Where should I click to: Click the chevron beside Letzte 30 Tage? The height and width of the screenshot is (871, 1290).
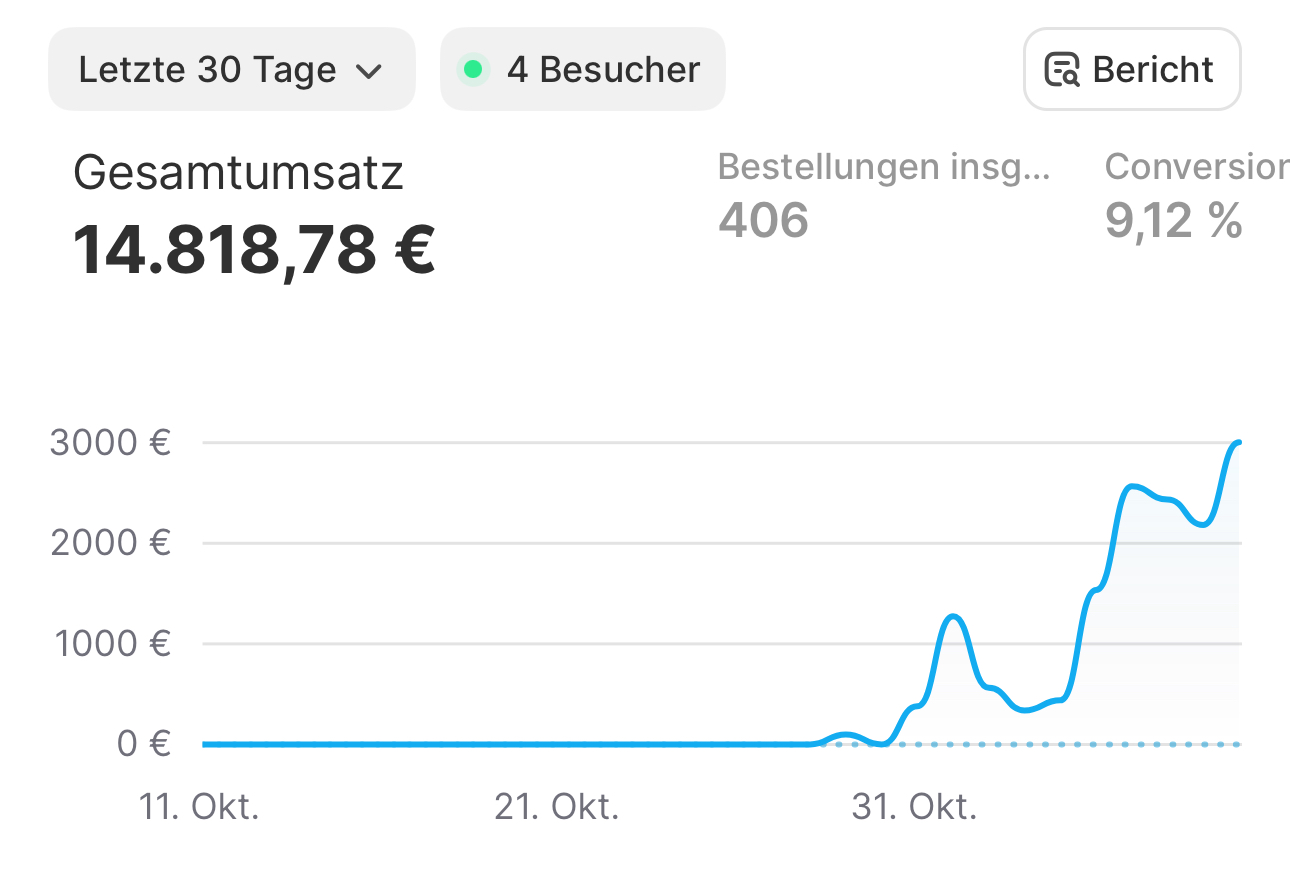pos(369,71)
